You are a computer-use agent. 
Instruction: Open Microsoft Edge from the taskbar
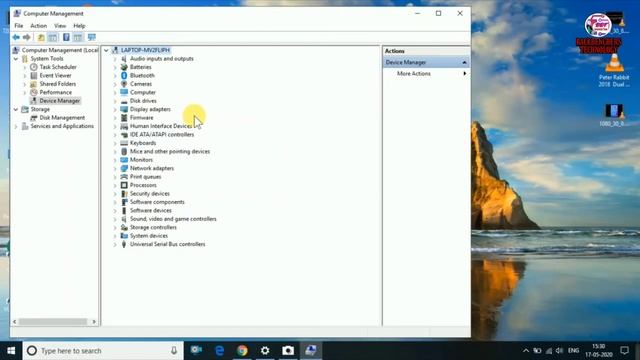click(x=219, y=351)
